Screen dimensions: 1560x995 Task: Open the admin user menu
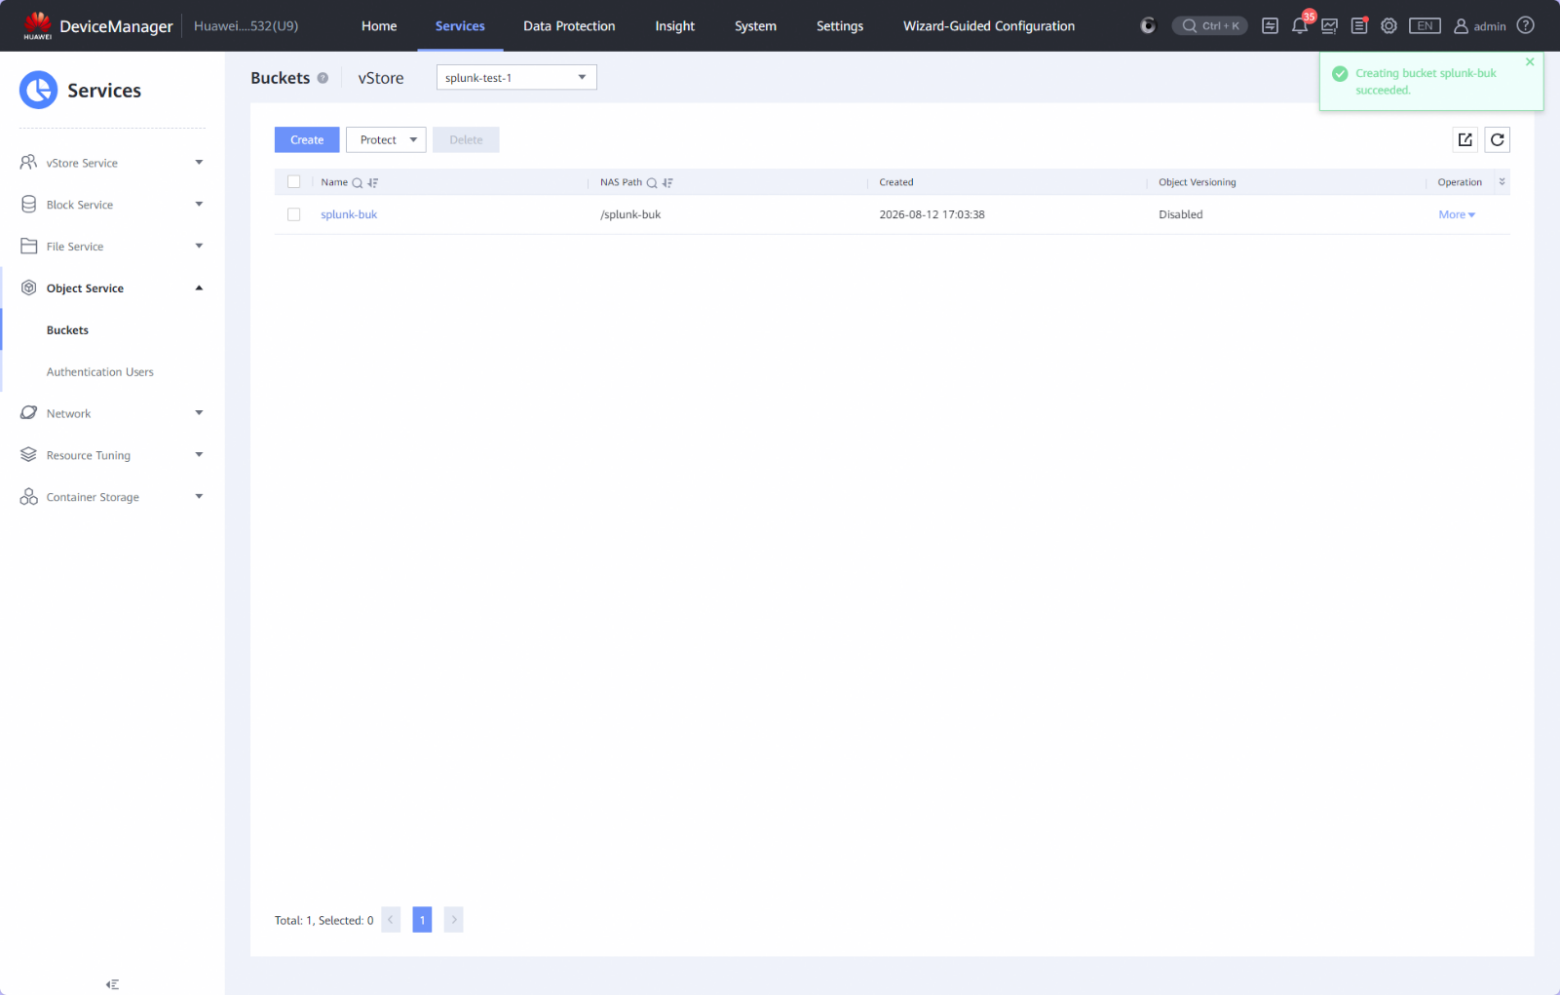point(1480,26)
